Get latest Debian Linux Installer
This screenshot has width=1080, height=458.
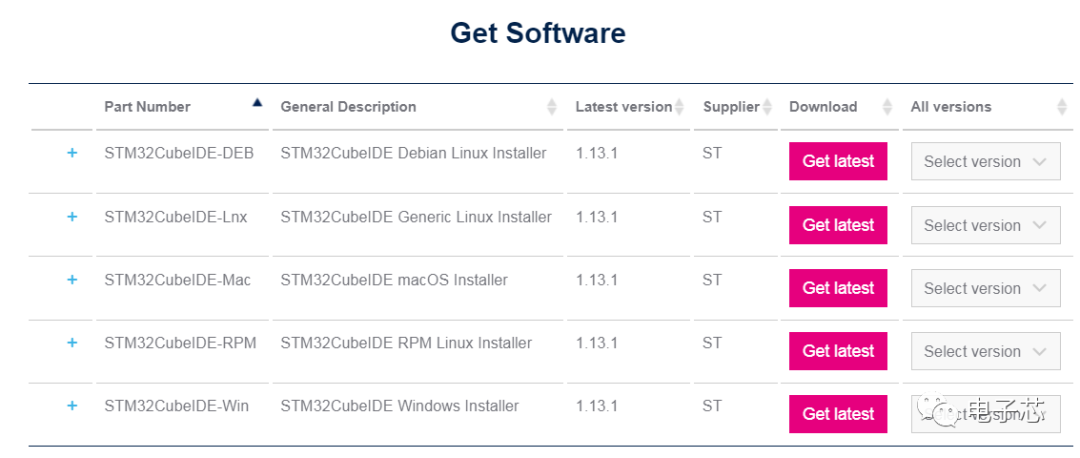pyautogui.click(x=838, y=161)
